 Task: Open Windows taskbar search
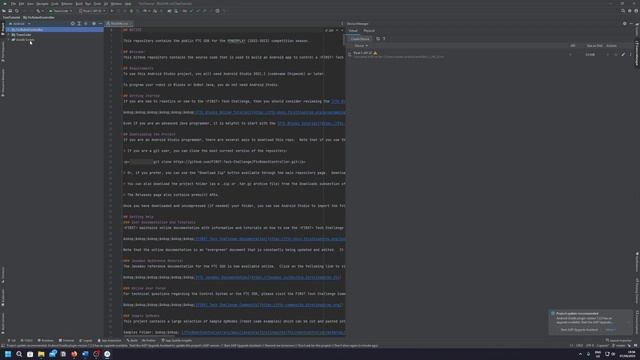point(19,354)
